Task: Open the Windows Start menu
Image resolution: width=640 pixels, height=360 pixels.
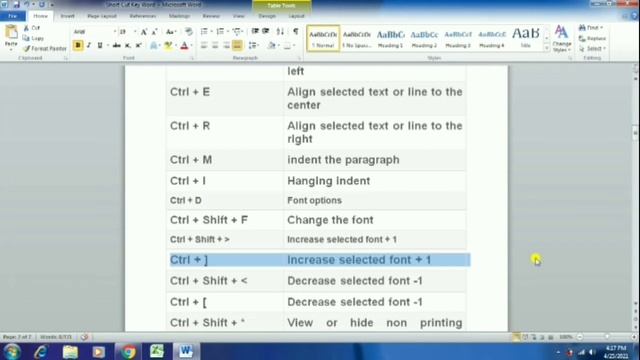Action: pos(11,351)
